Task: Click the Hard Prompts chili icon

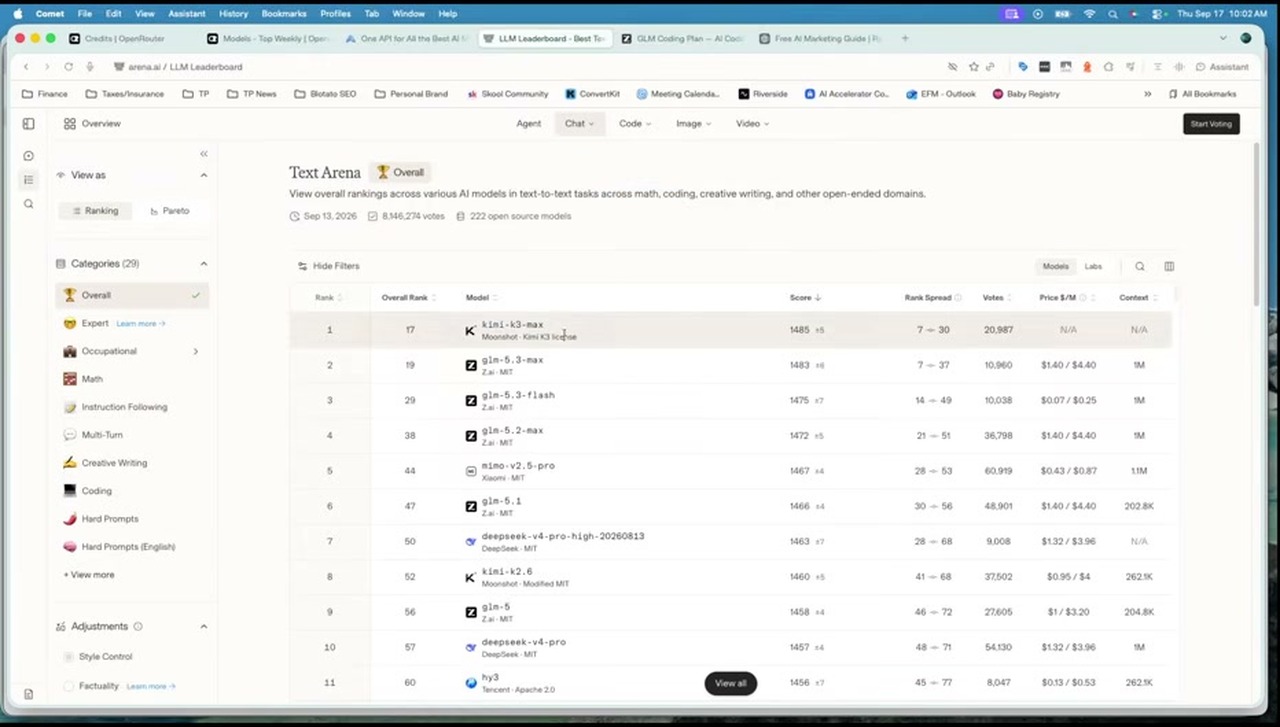Action: pyautogui.click(x=69, y=519)
